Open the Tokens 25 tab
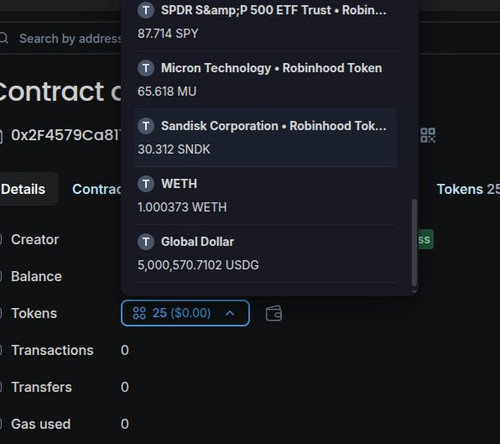The image size is (500, 444). pos(468,189)
